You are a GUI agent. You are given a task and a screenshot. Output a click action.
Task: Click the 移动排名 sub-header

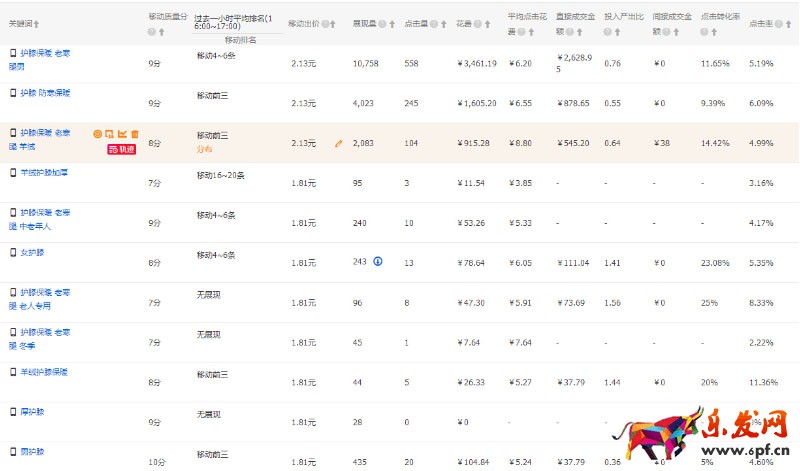240,39
